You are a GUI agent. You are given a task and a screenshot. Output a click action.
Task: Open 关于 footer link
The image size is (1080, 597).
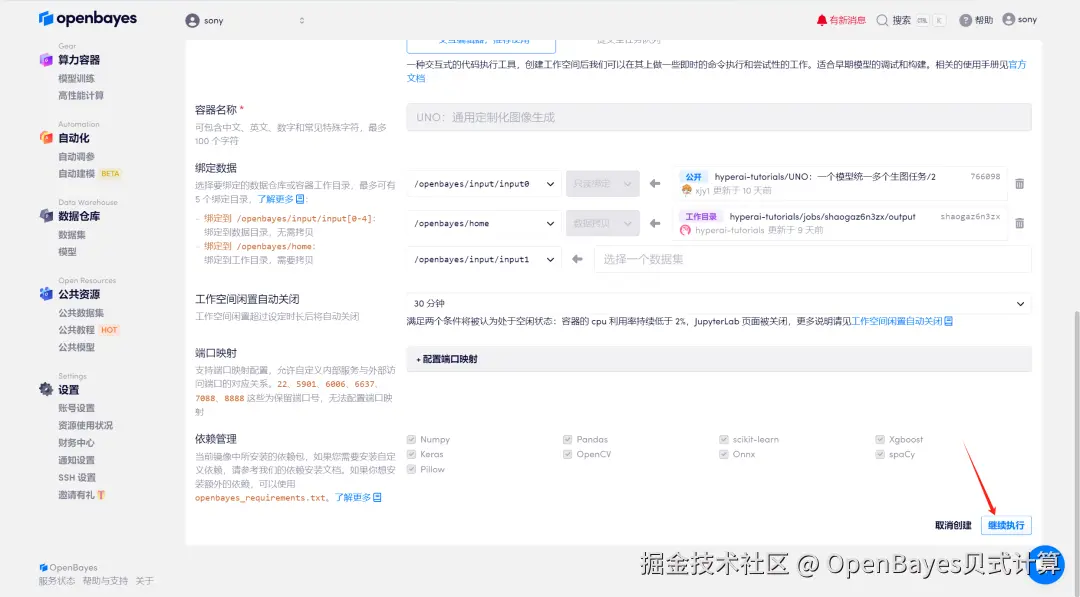145,581
